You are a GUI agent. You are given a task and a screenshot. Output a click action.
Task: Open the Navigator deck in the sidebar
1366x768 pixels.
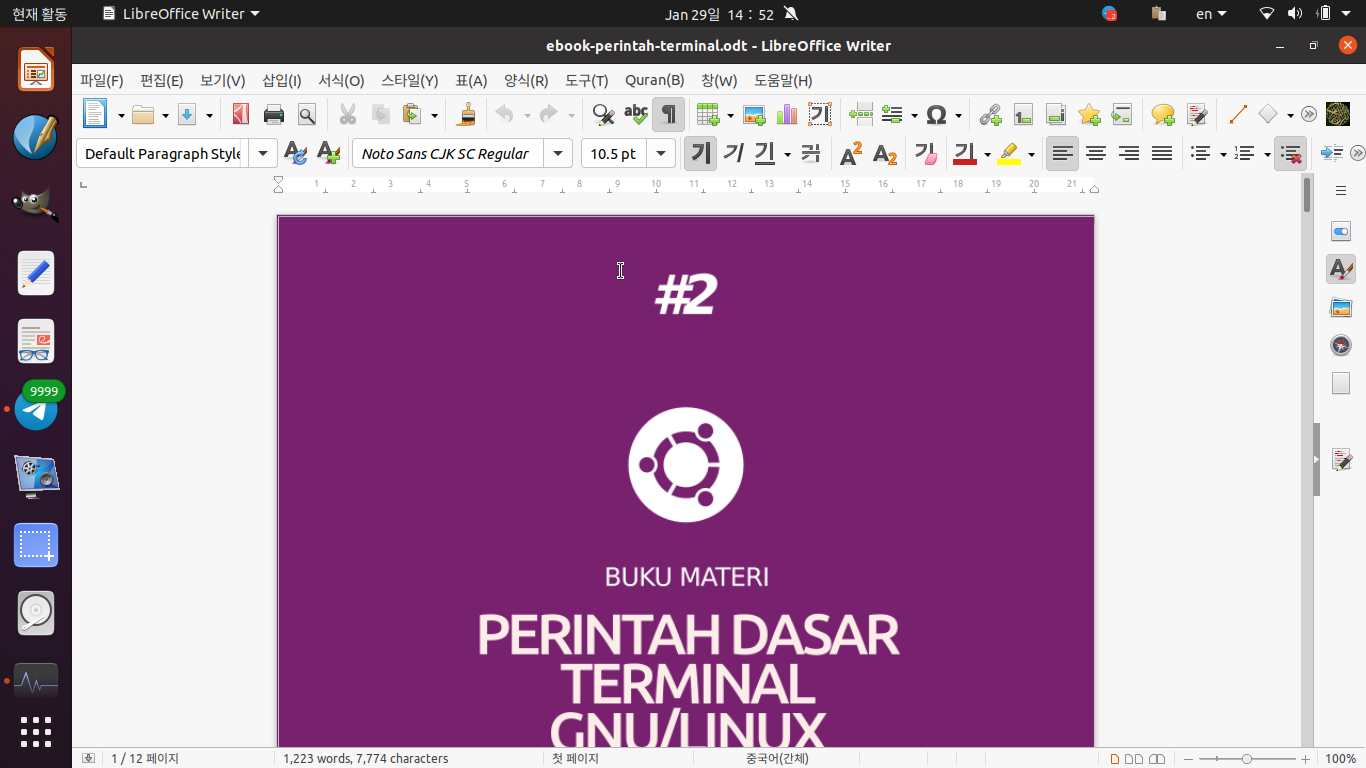[x=1341, y=345]
